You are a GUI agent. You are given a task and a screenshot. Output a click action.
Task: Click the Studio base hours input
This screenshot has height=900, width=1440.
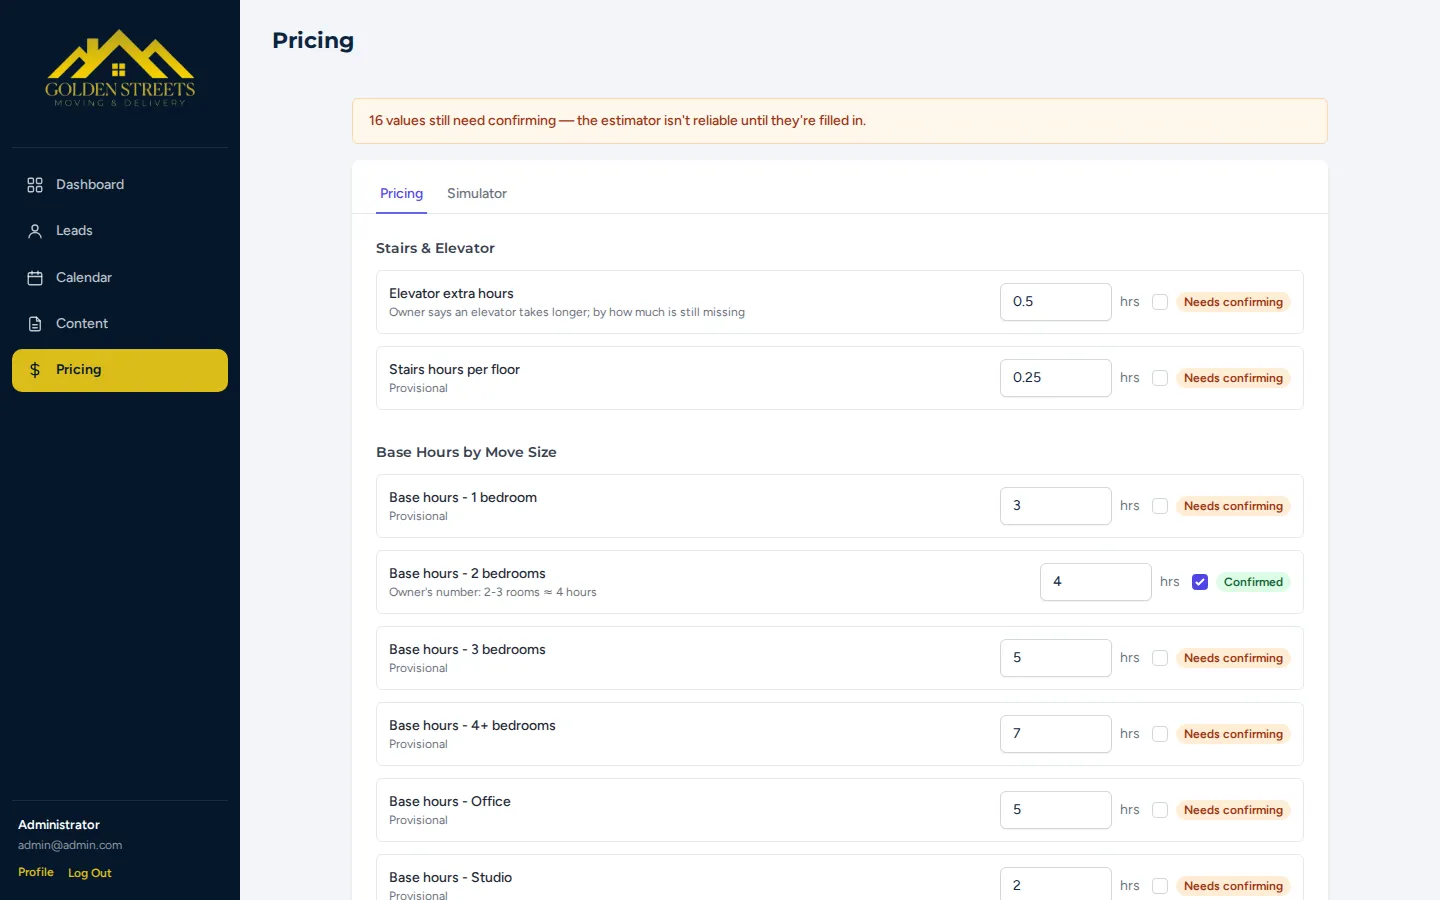coord(1056,884)
